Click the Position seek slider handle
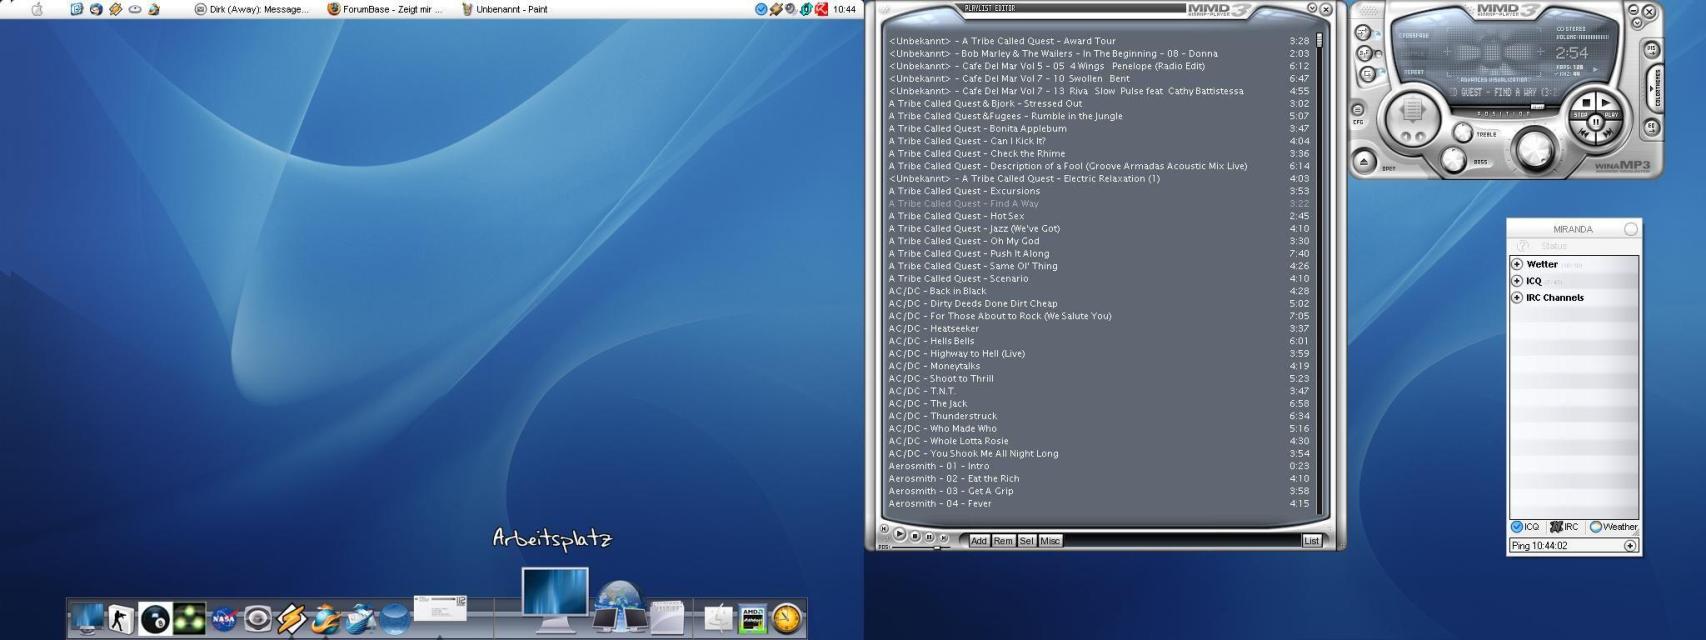 [x=1537, y=107]
